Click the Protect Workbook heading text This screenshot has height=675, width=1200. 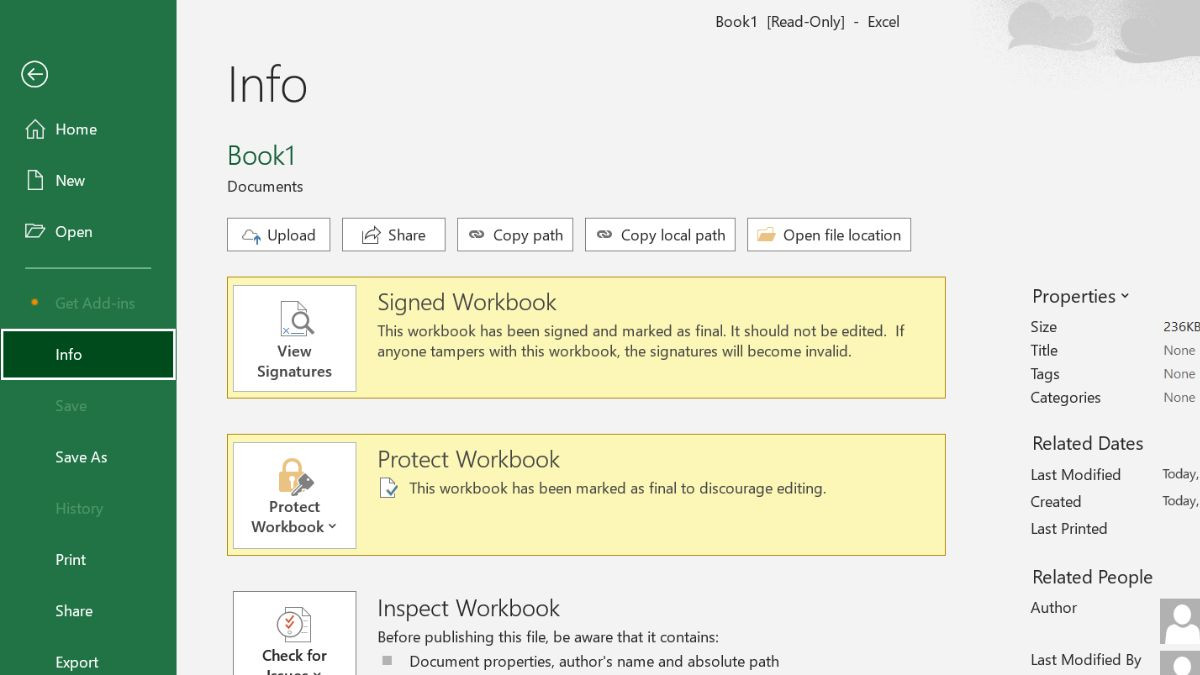[x=468, y=459]
